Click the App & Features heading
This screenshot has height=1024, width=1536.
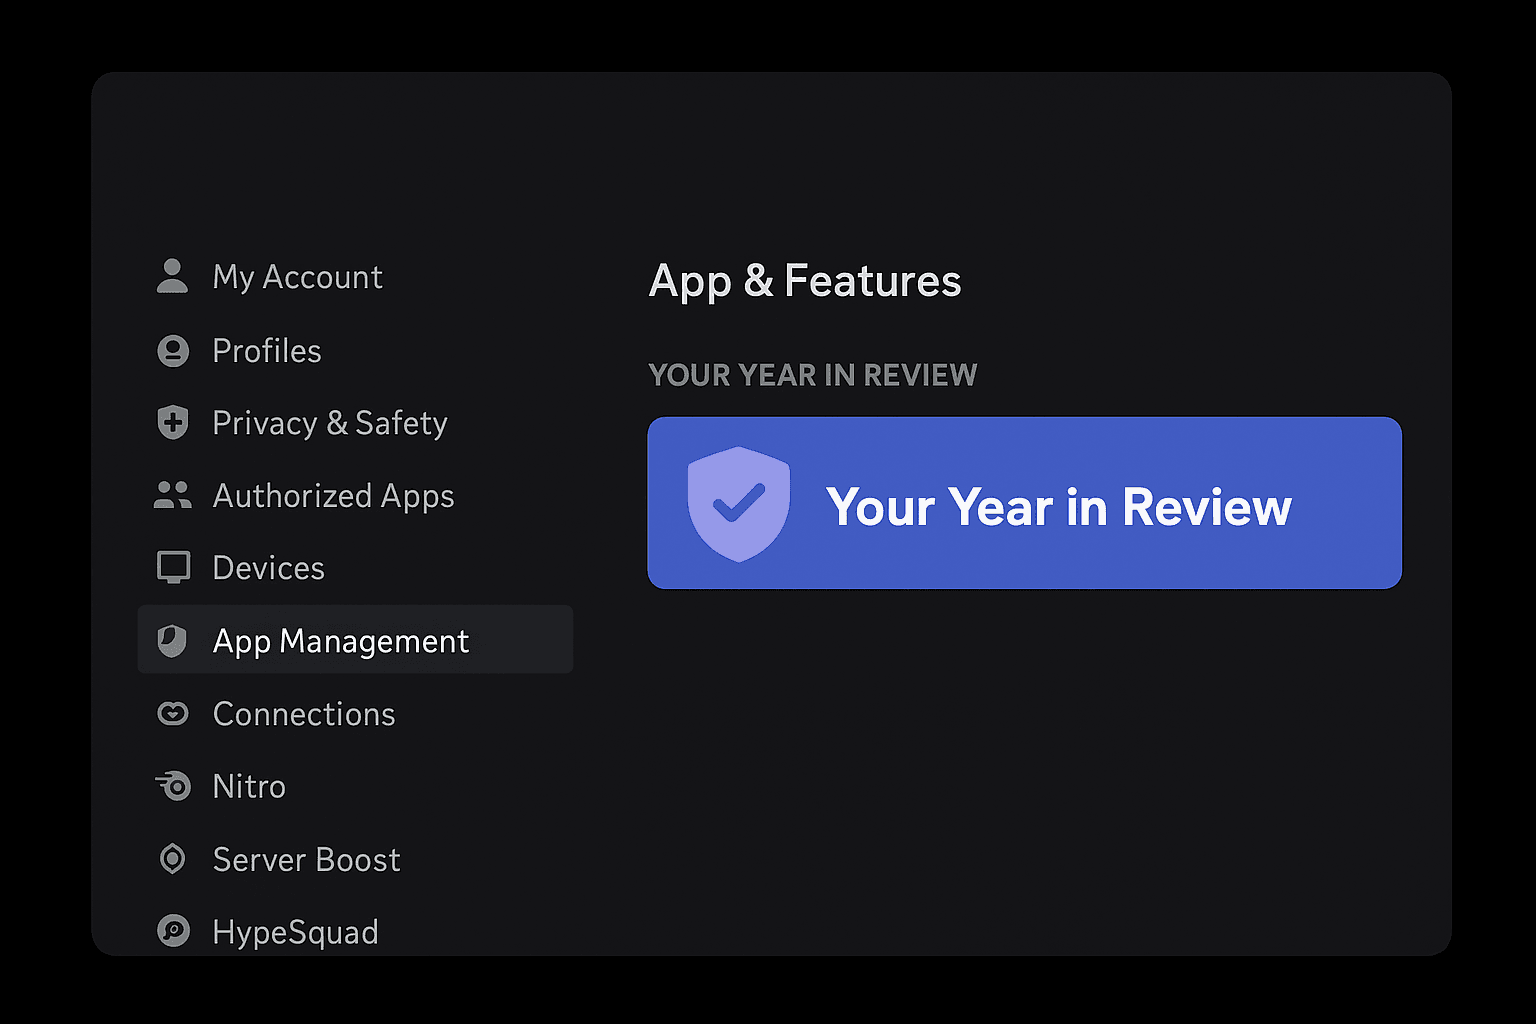click(x=804, y=281)
